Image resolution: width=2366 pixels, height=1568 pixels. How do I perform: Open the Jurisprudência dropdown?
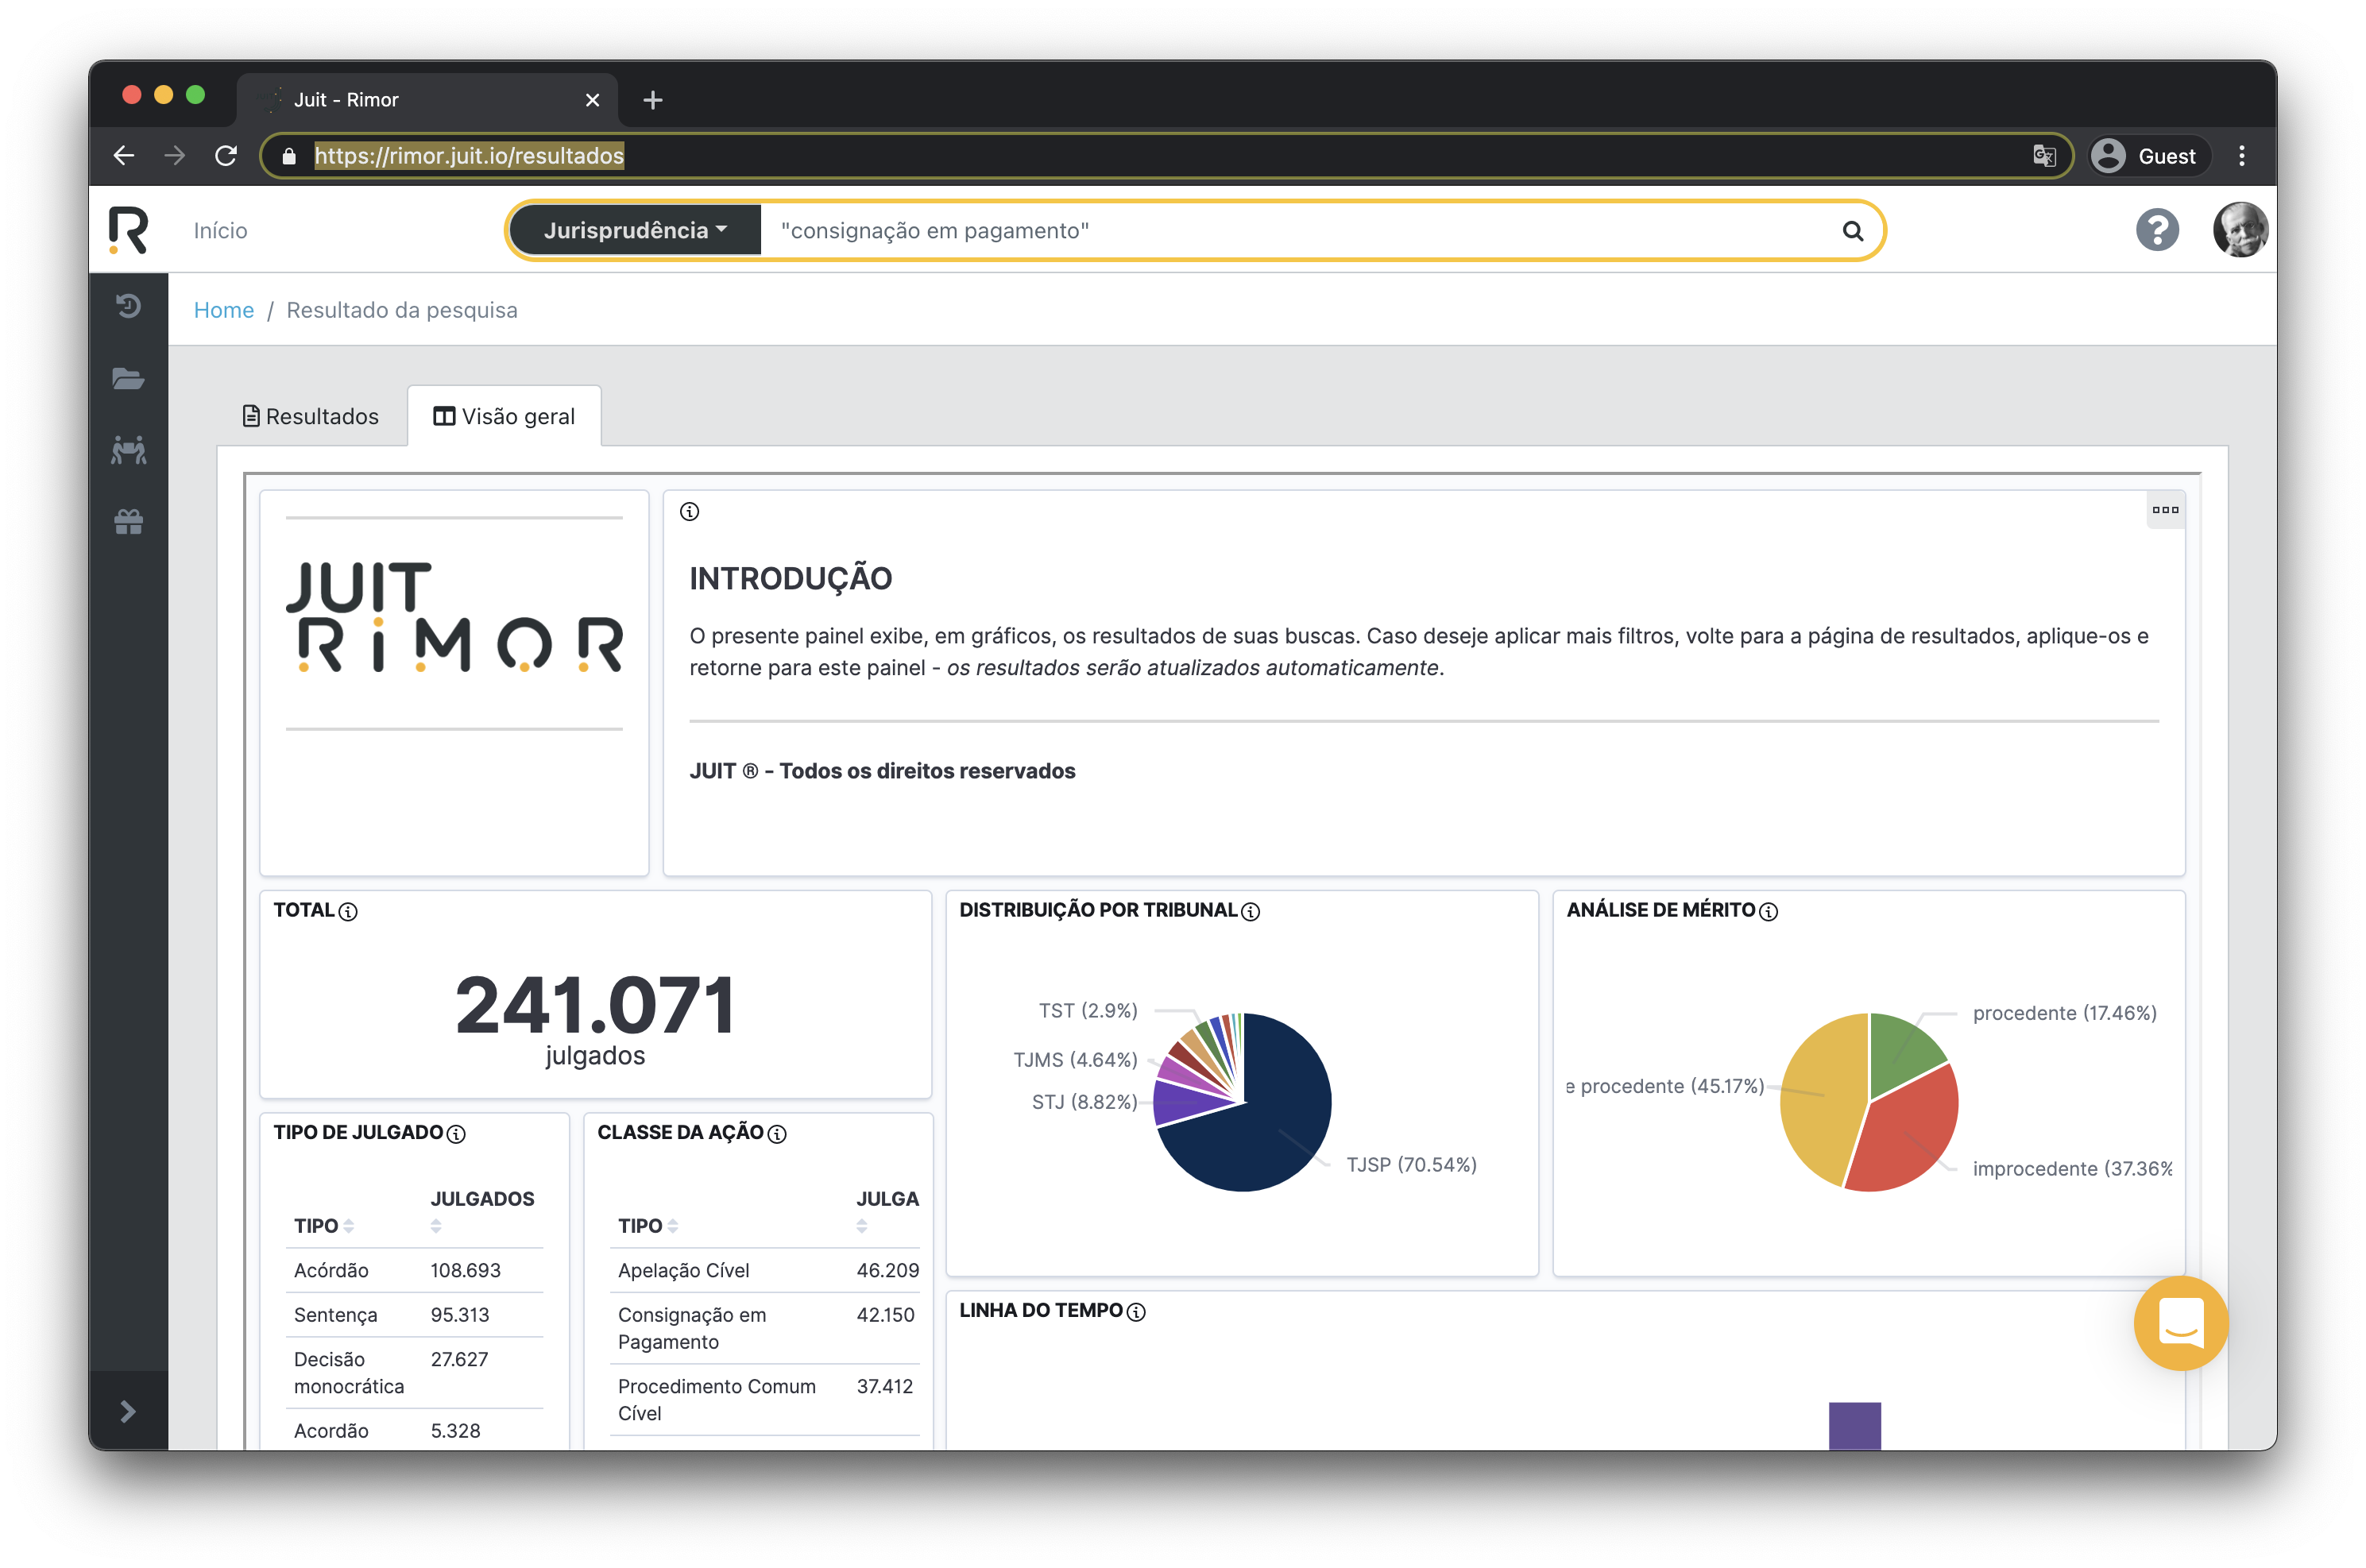click(x=635, y=231)
